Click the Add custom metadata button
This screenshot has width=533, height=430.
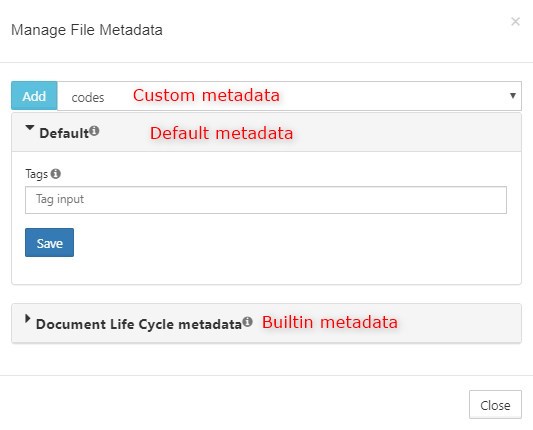[x=34, y=96]
